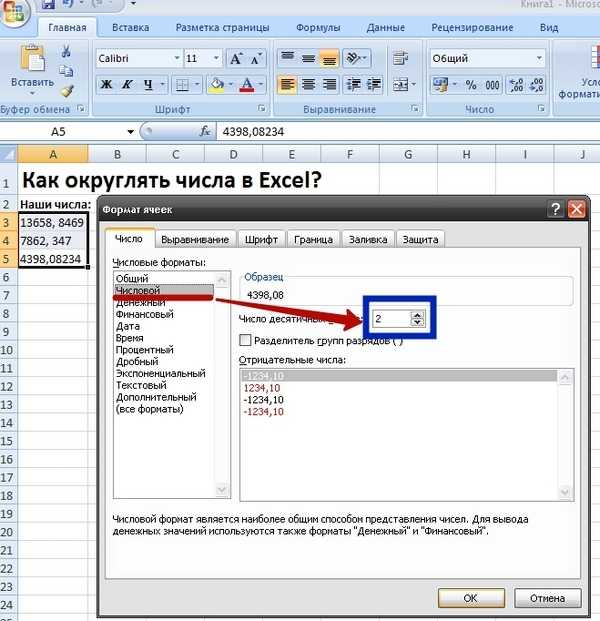600x621 pixels.
Task: Apply percent style % icon
Action: coord(470,85)
